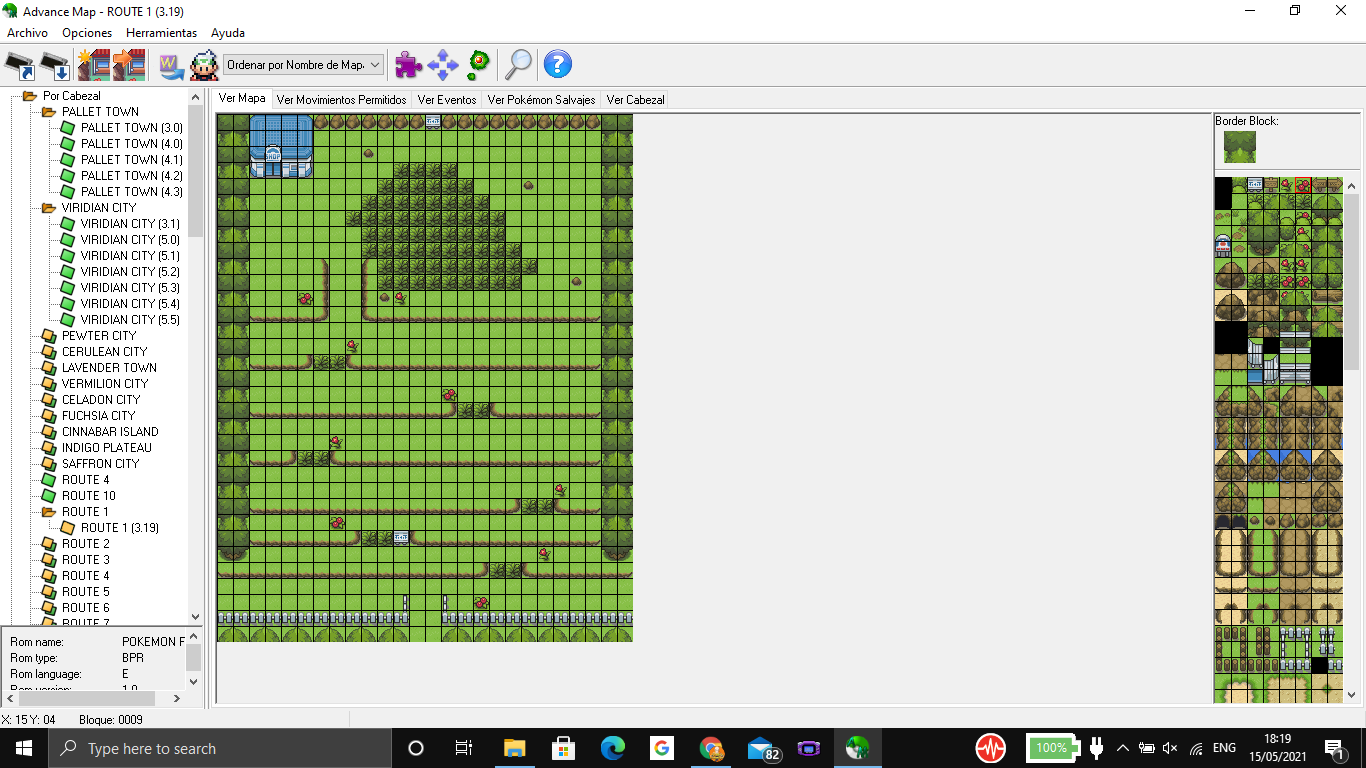
Task: Click the blue four-way arrows icon
Action: (x=443, y=65)
